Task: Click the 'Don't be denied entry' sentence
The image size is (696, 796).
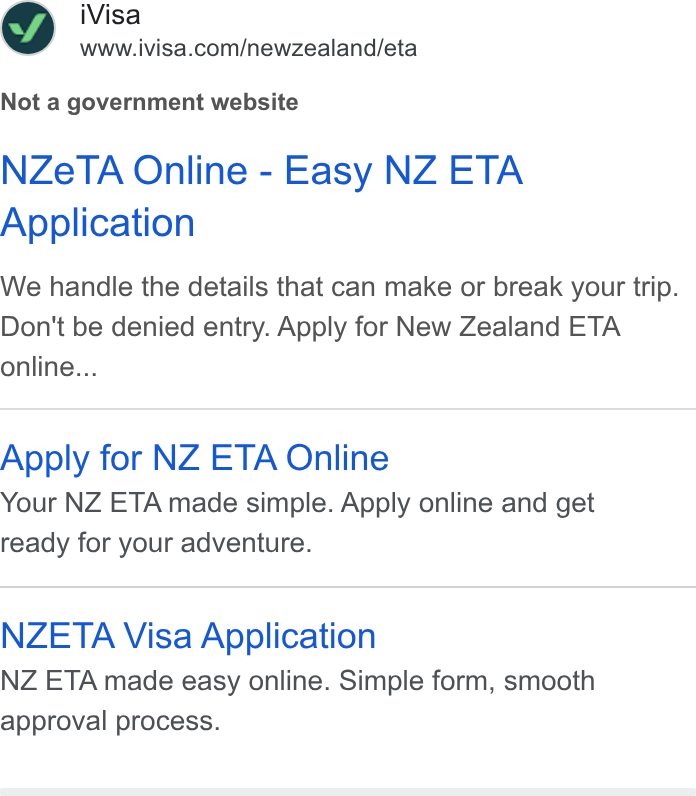Action: pyautogui.click(x=135, y=327)
